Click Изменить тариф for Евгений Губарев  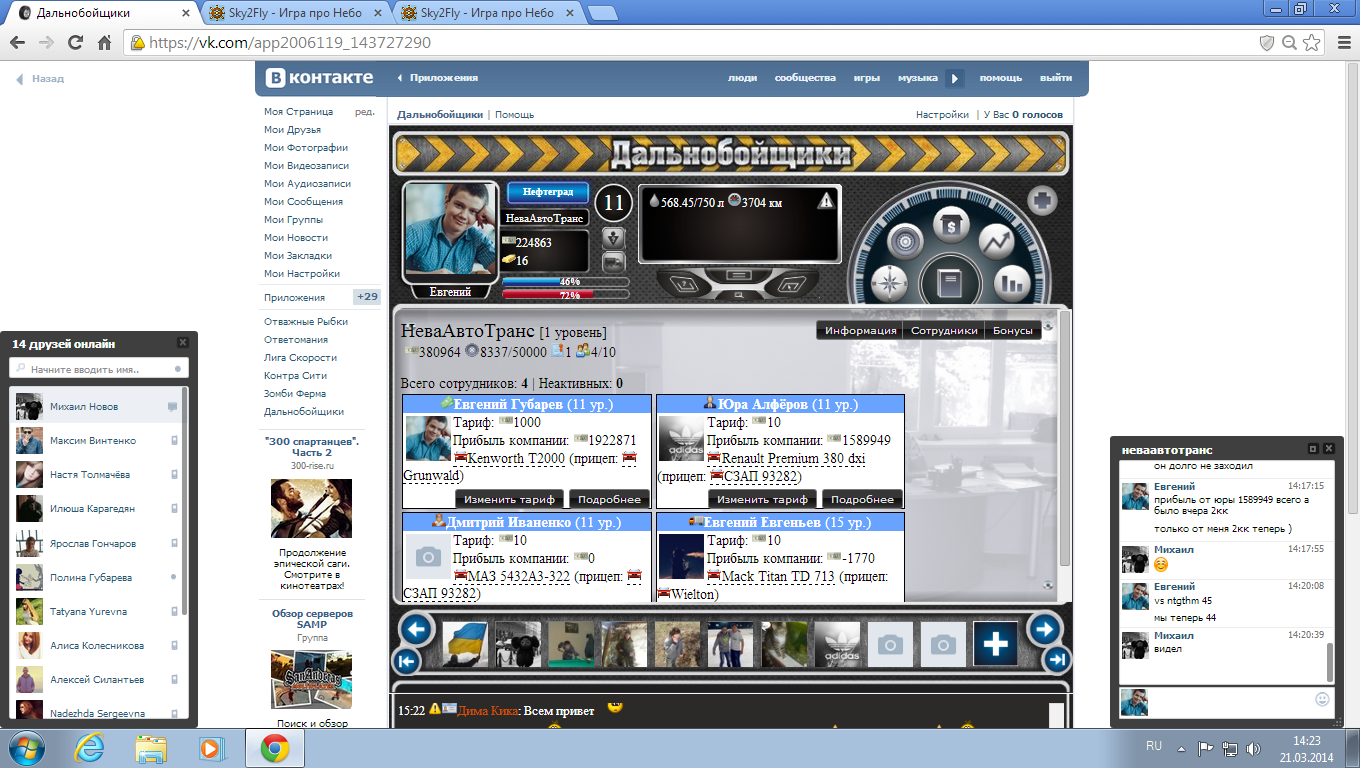(510, 499)
